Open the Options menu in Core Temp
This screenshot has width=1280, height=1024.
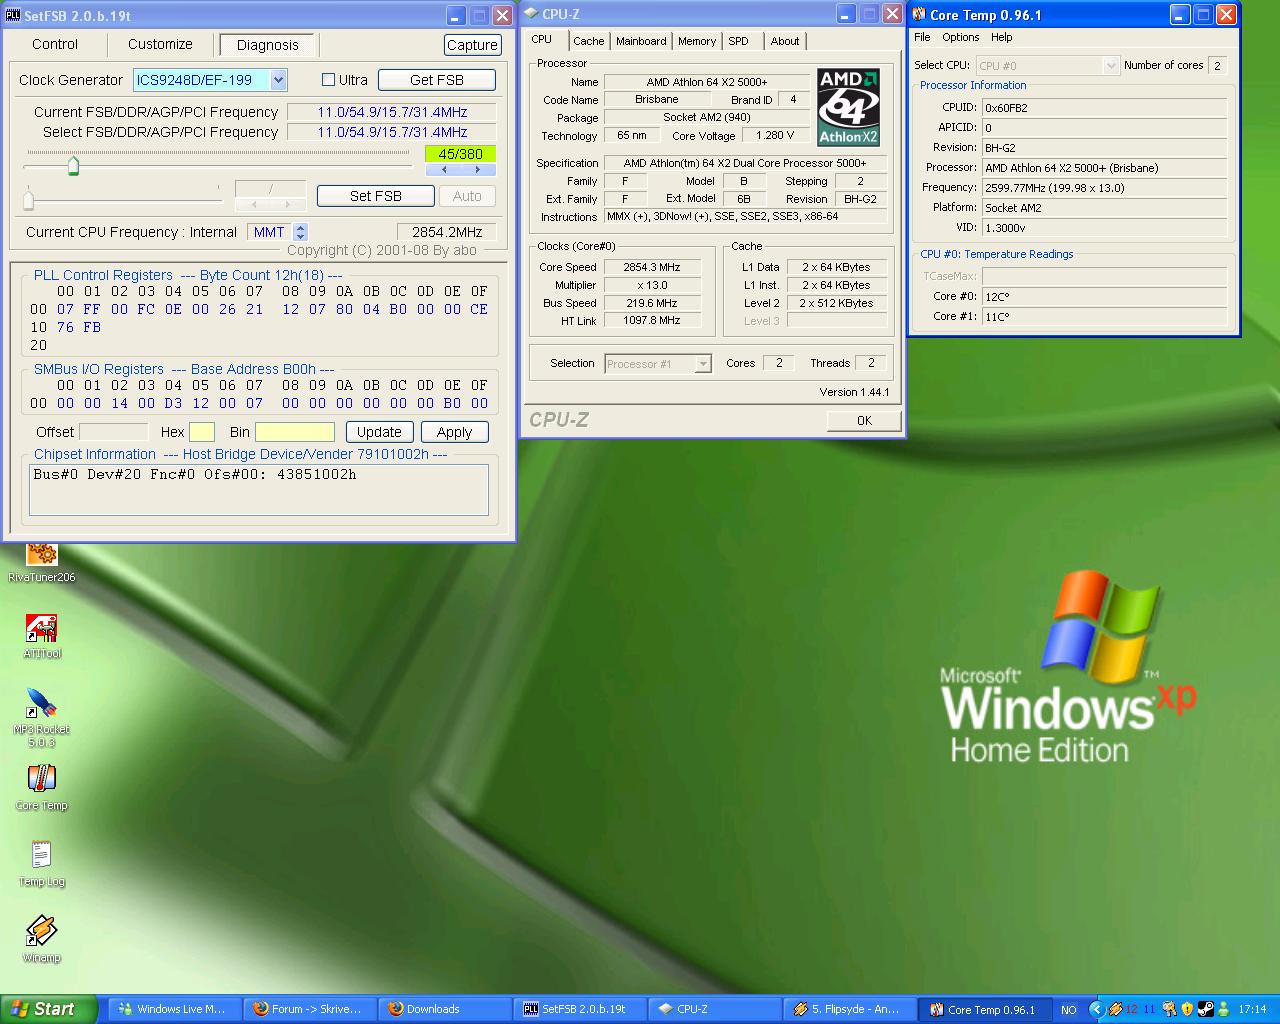point(960,37)
